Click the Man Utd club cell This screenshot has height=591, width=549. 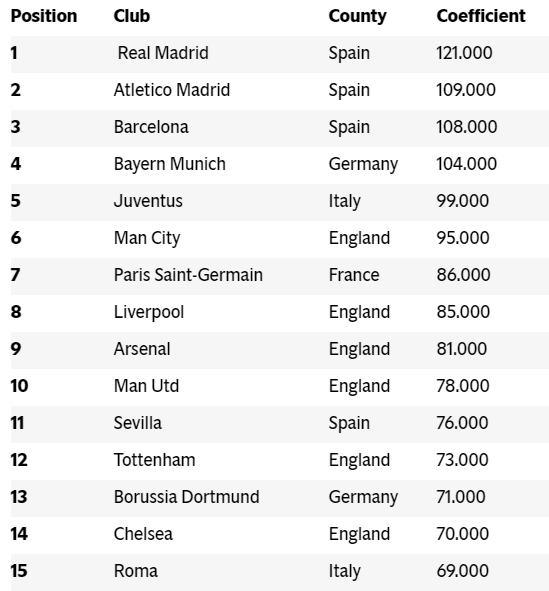[146, 386]
